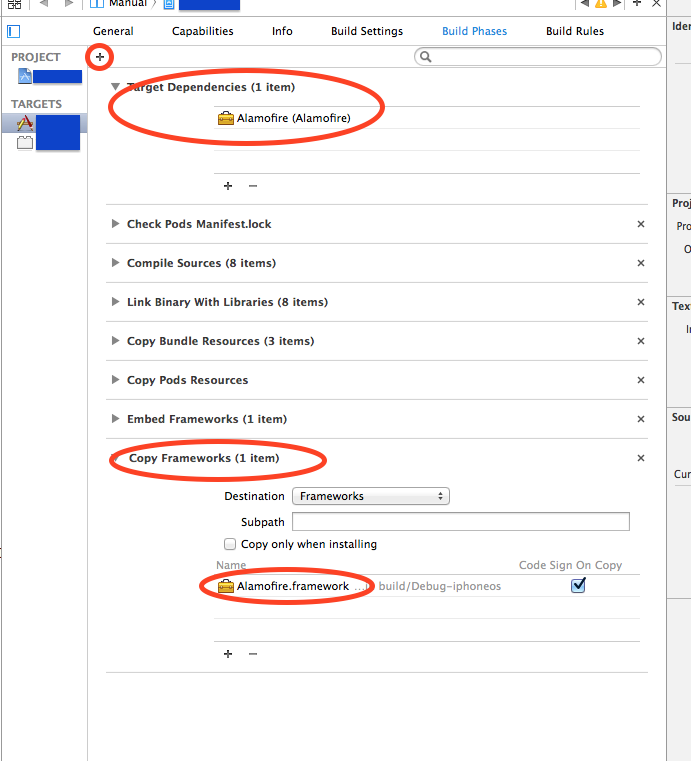Image resolution: width=691 pixels, height=761 pixels.
Task: Switch to the Capabilities tab
Action: [202, 31]
